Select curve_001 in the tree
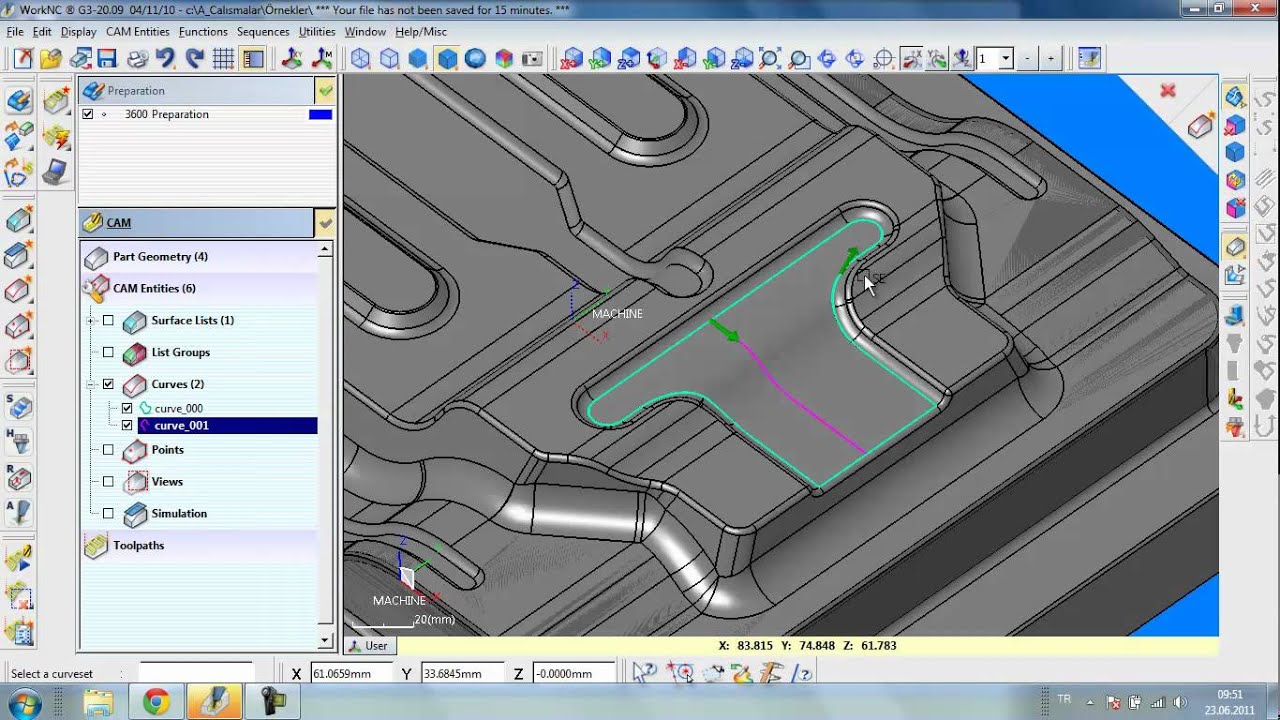Image resolution: width=1280 pixels, height=720 pixels. (181, 425)
